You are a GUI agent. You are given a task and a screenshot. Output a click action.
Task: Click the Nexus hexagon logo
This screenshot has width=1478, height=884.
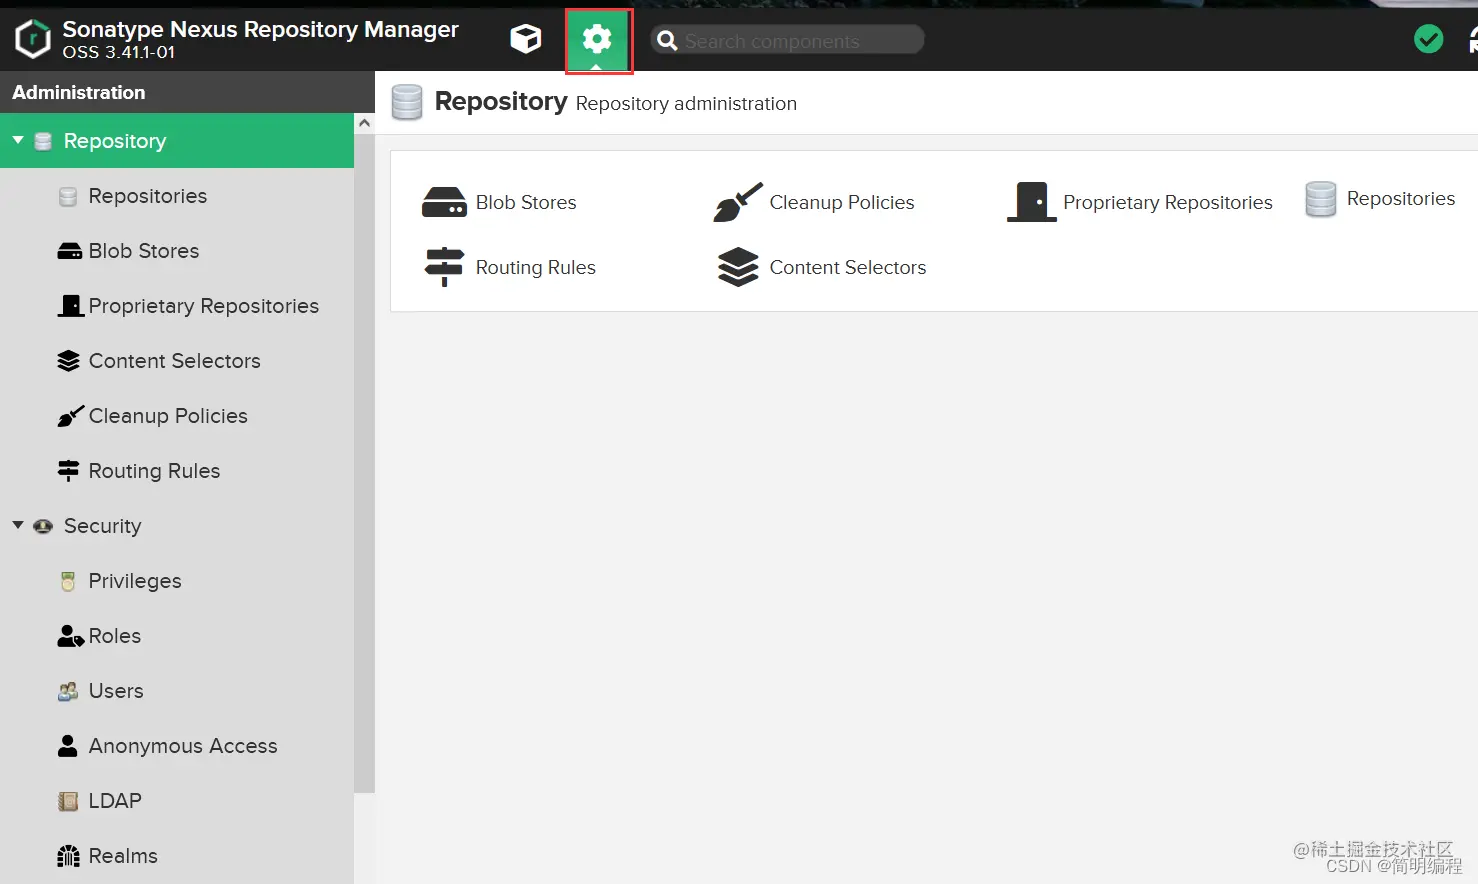pyautogui.click(x=32, y=39)
